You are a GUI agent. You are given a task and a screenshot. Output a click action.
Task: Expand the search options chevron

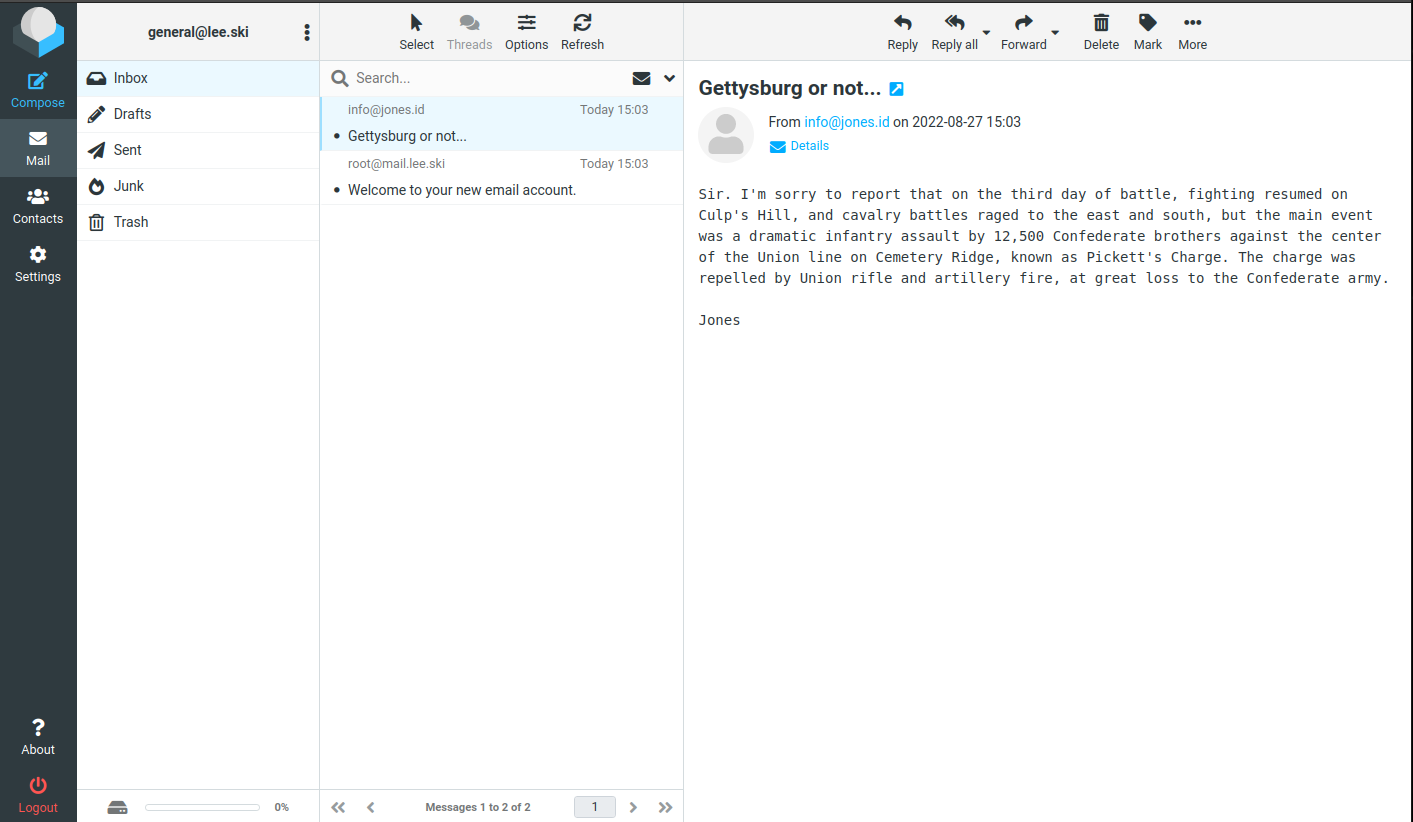point(670,79)
